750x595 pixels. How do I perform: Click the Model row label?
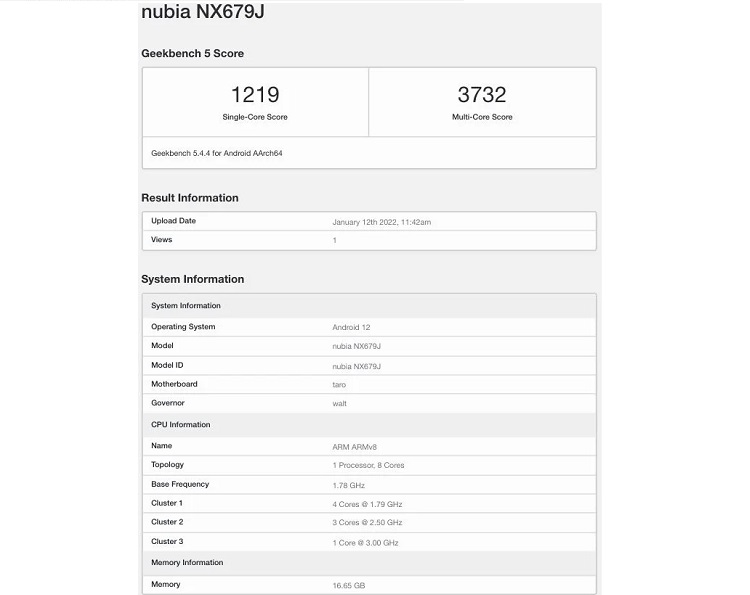coord(162,345)
